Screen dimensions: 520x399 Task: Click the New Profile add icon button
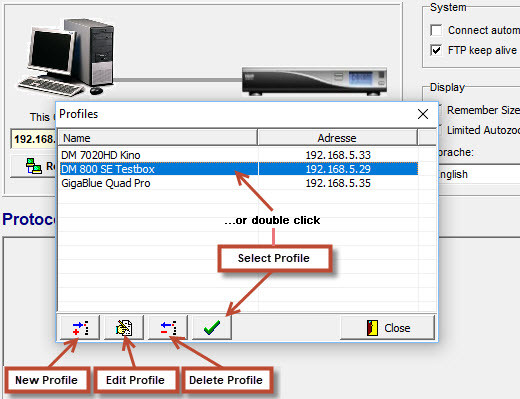pyautogui.click(x=80, y=328)
